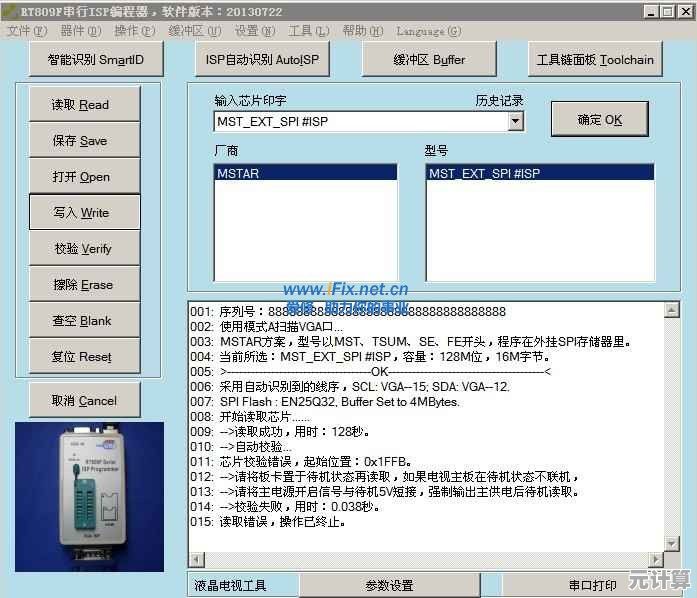
Task: Select MSTAR in the manufacturer list
Action: pyautogui.click(x=238, y=174)
